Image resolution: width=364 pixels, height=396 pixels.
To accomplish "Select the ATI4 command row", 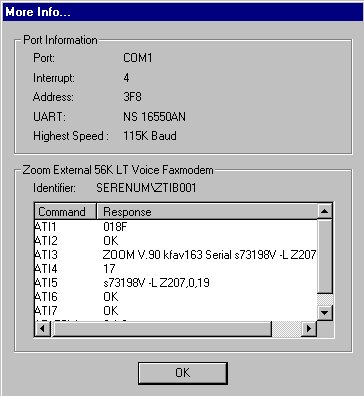I will coord(176,269).
